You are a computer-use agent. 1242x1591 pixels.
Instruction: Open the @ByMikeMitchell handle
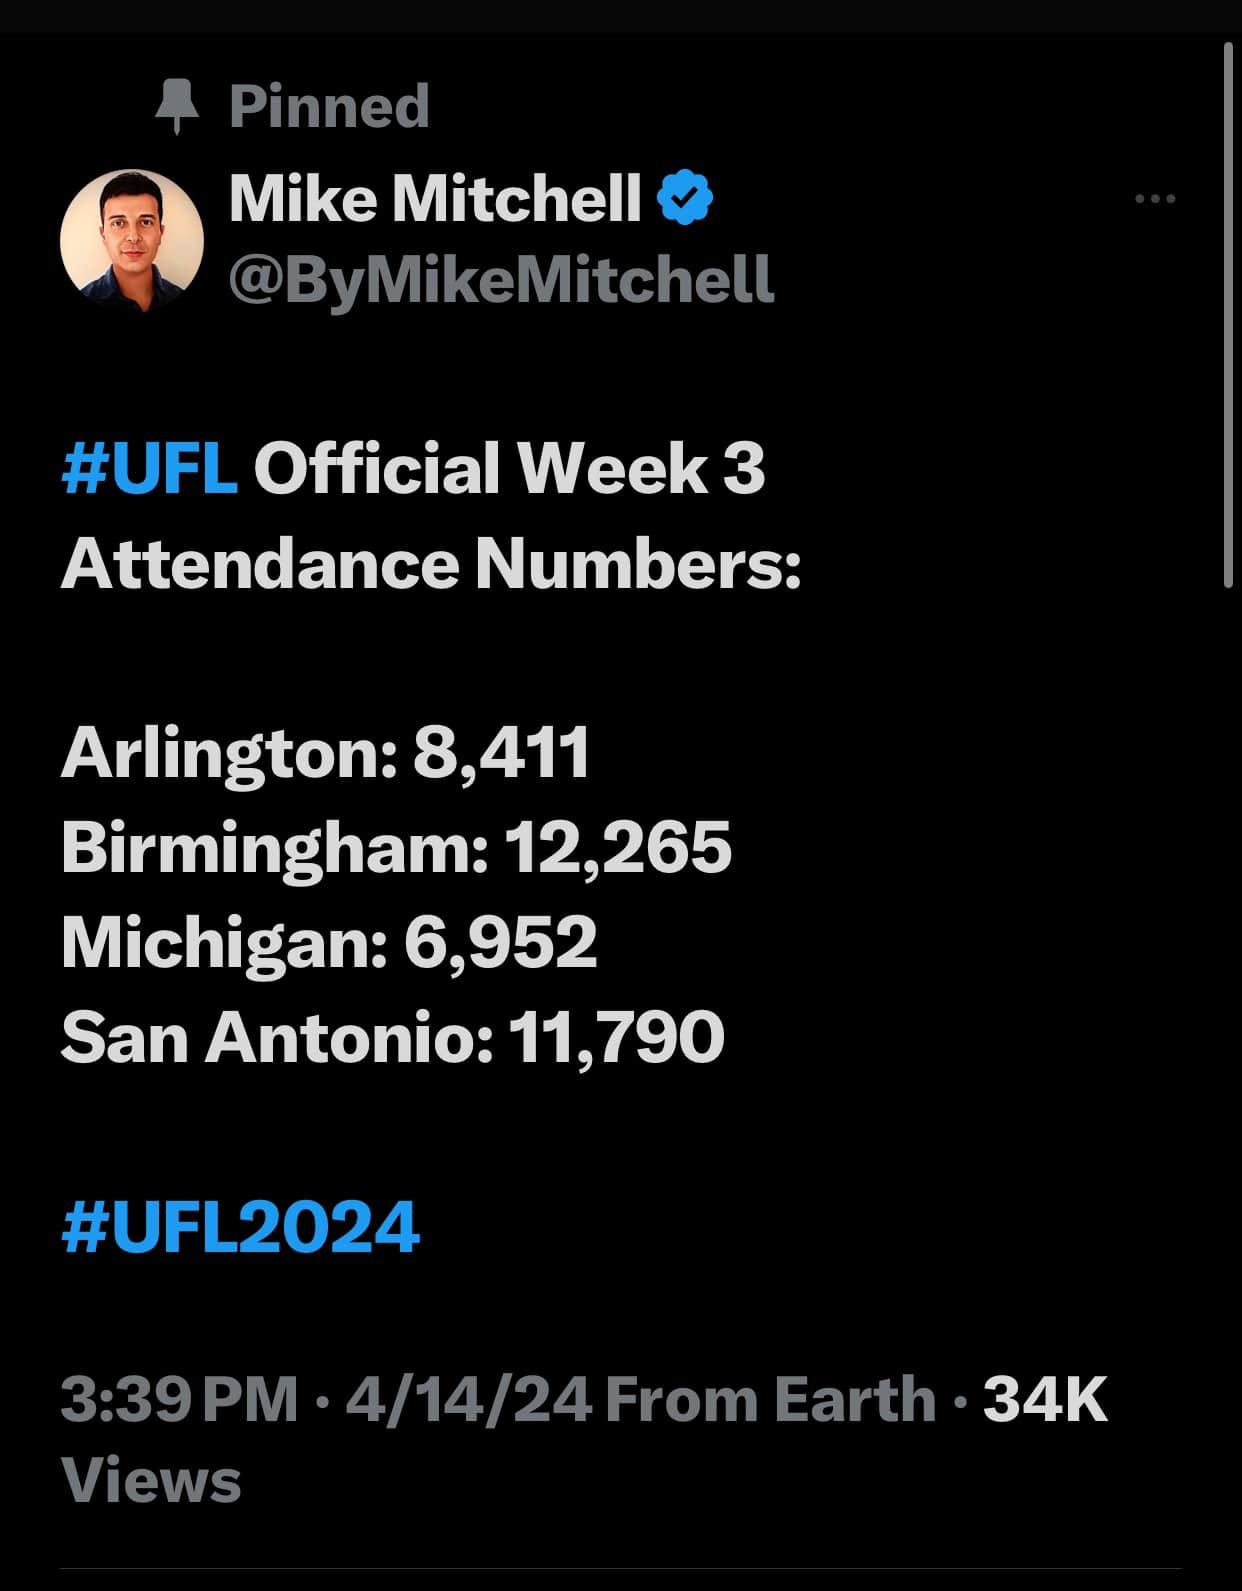pos(501,278)
